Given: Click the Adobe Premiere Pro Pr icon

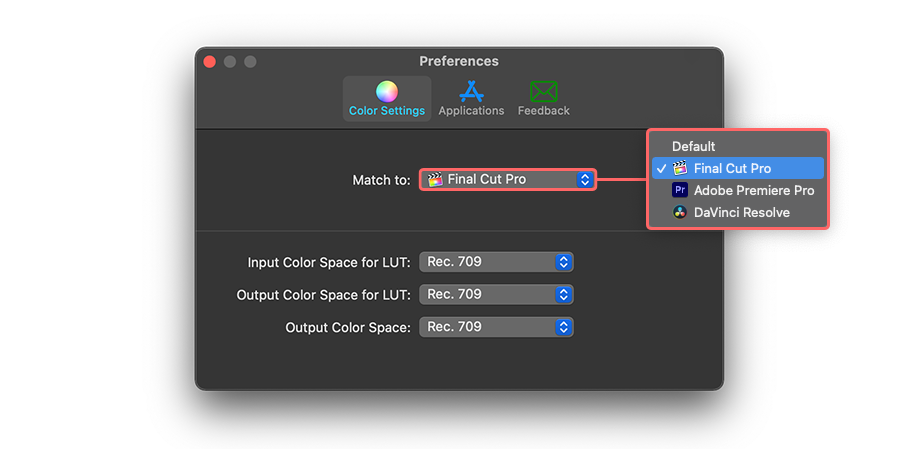Looking at the screenshot, I should coord(680,190).
